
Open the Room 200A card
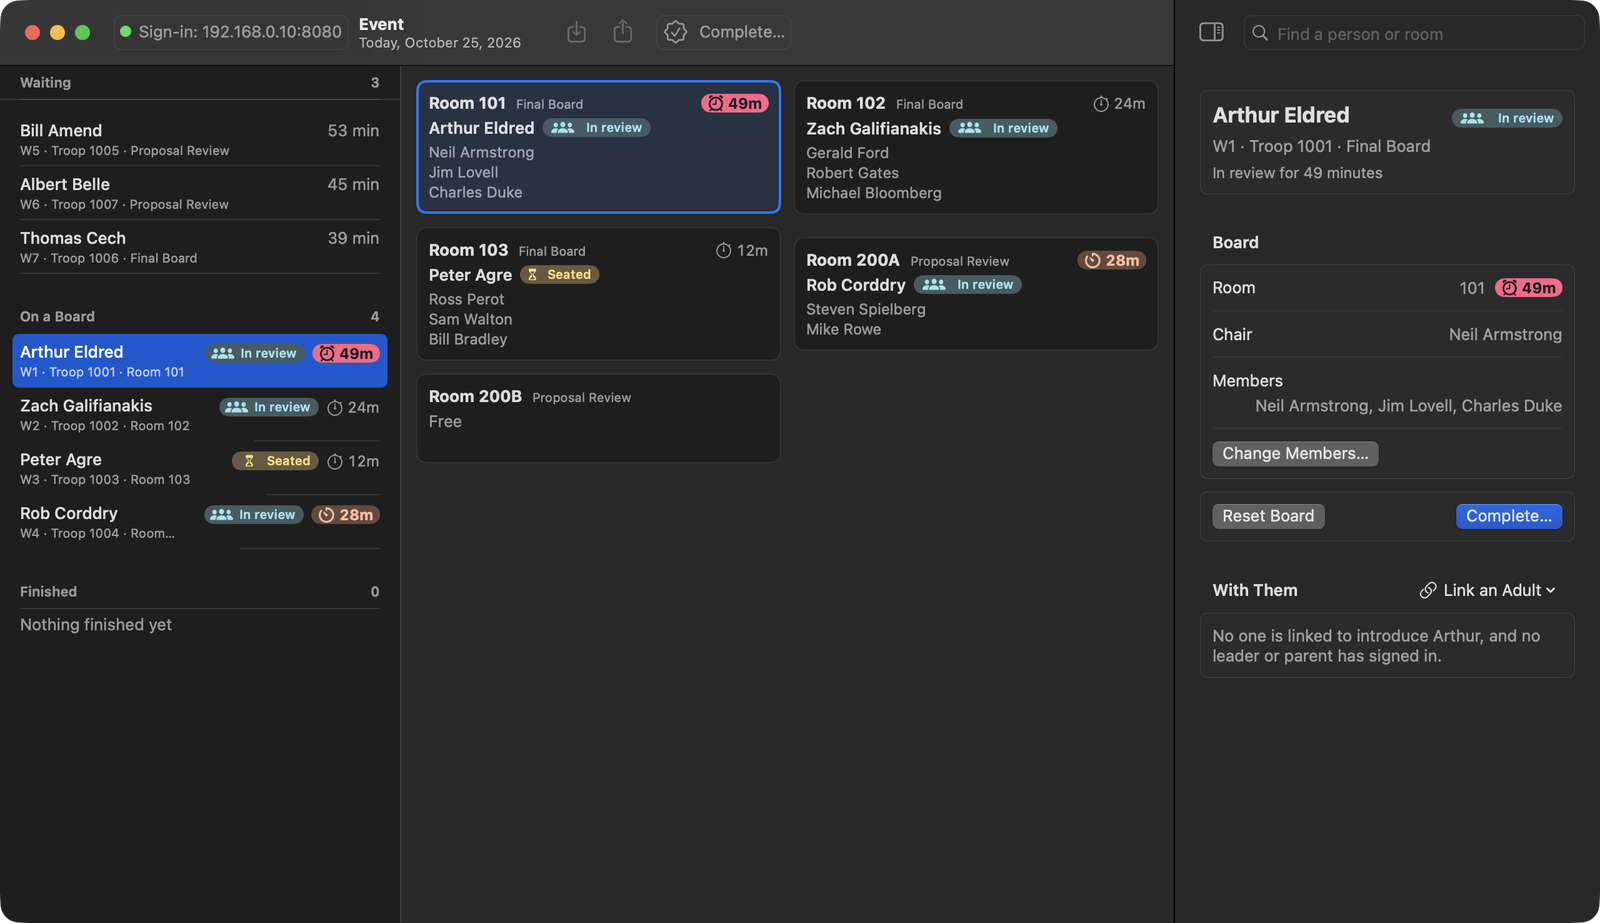pyautogui.click(x=976, y=294)
